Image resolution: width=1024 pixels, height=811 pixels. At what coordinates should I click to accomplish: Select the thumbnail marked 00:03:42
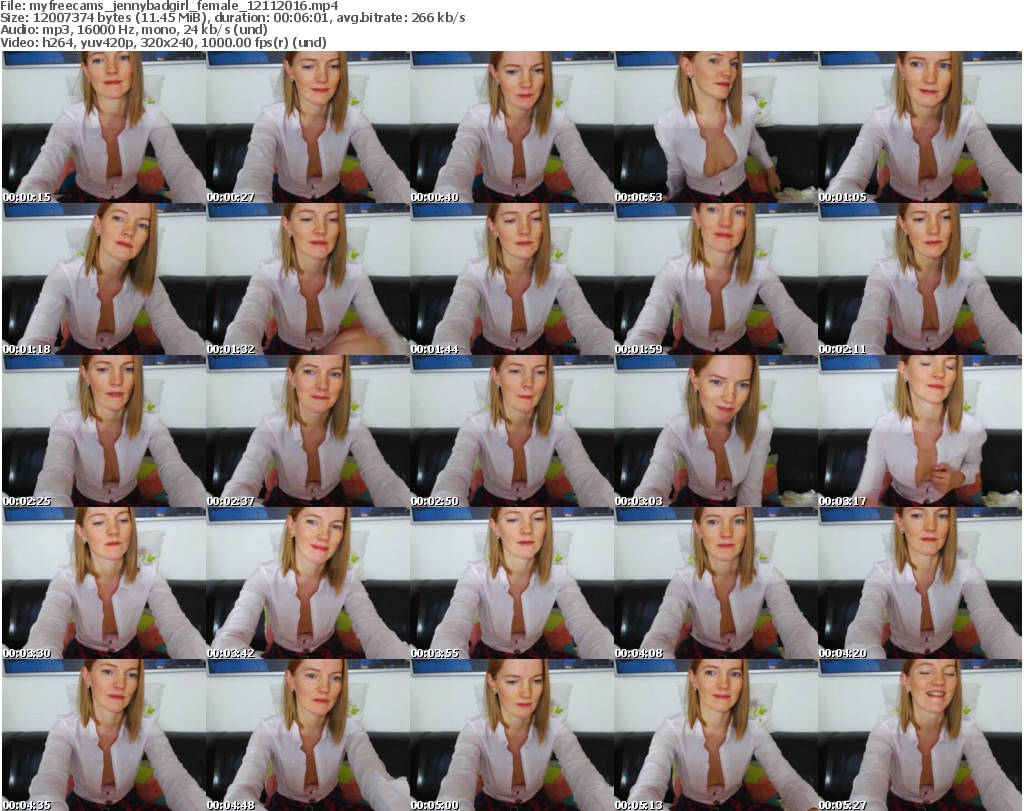tap(307, 584)
